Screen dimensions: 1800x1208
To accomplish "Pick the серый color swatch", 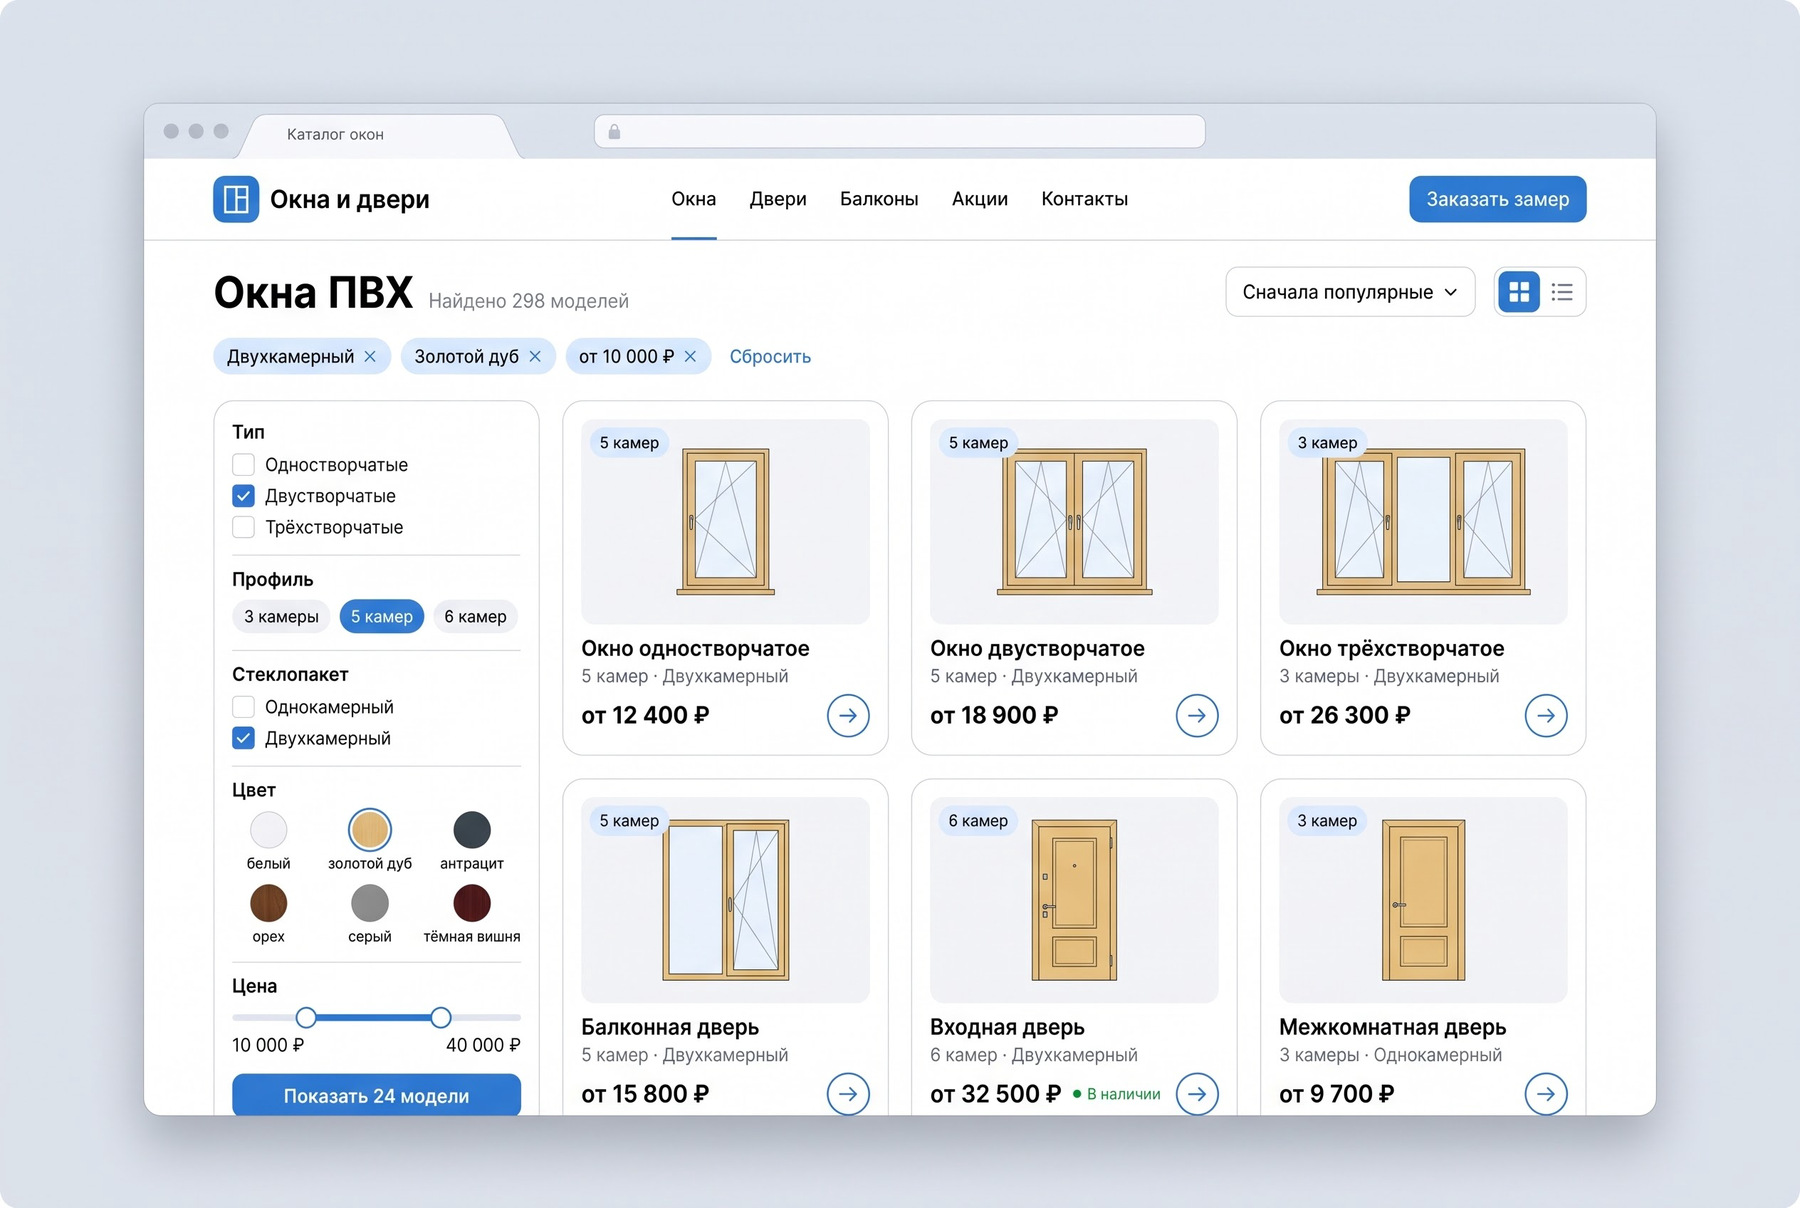I will 370,903.
